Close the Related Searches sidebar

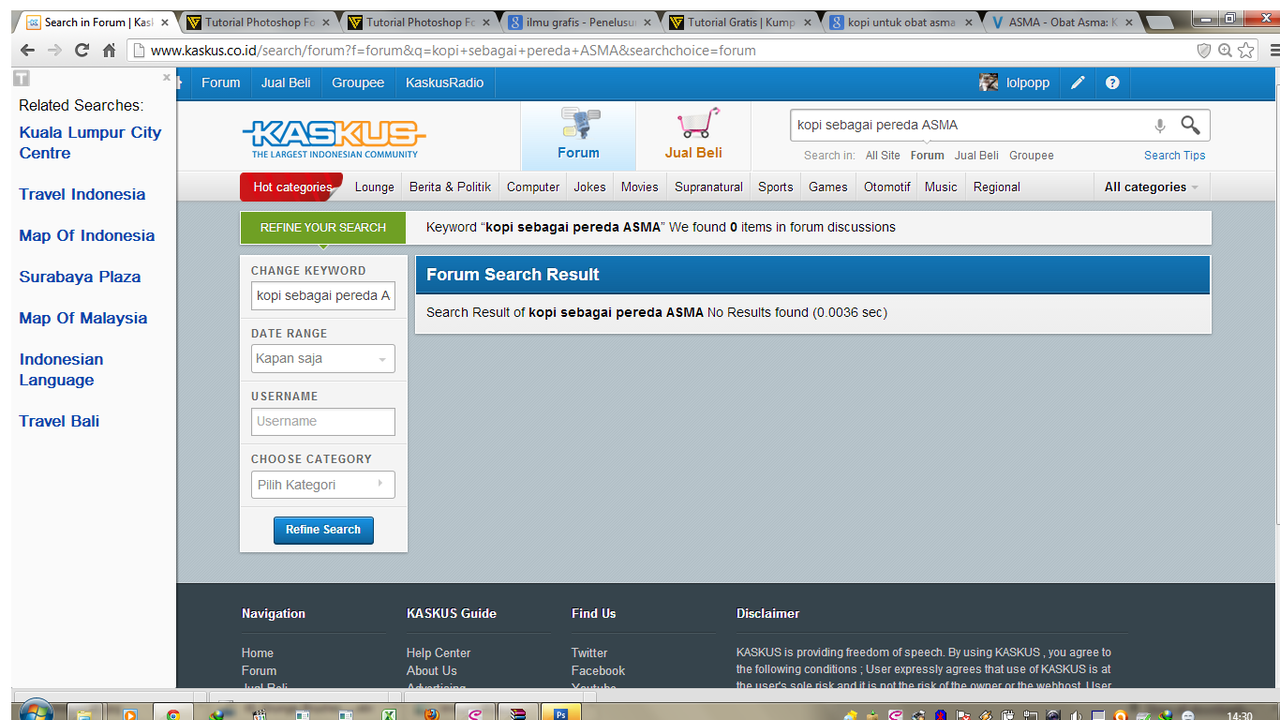167,77
